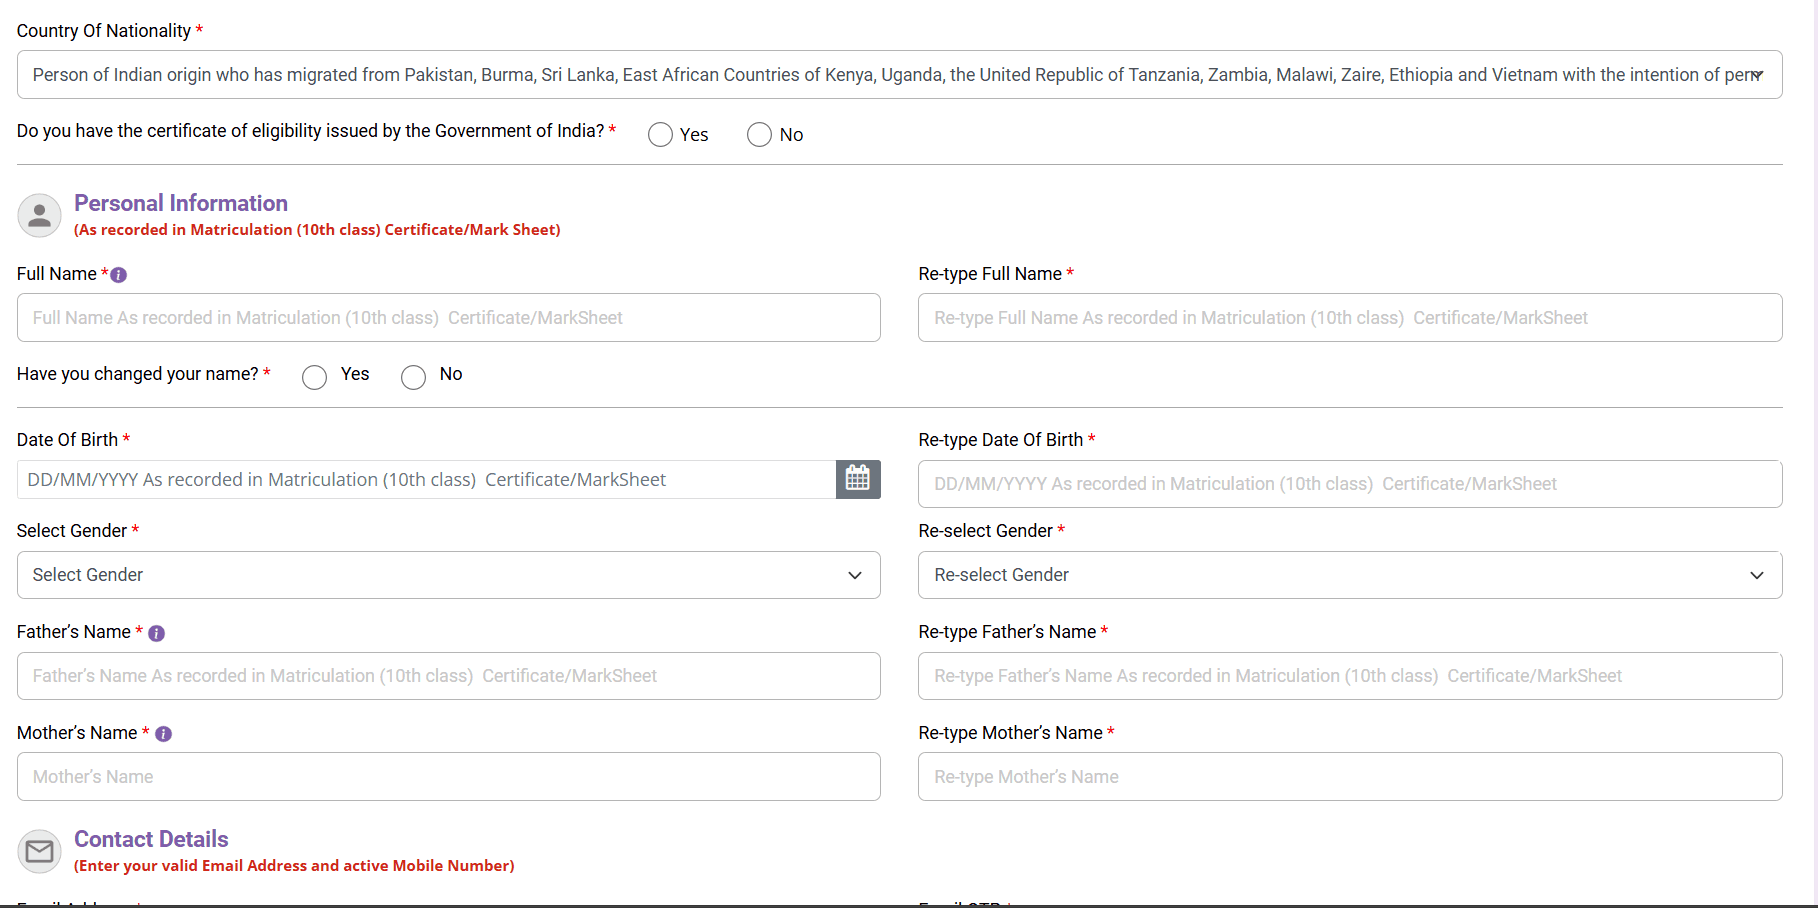Focus the Re-type Mother's Name field
Screen dimensions: 1818x908
point(1349,777)
